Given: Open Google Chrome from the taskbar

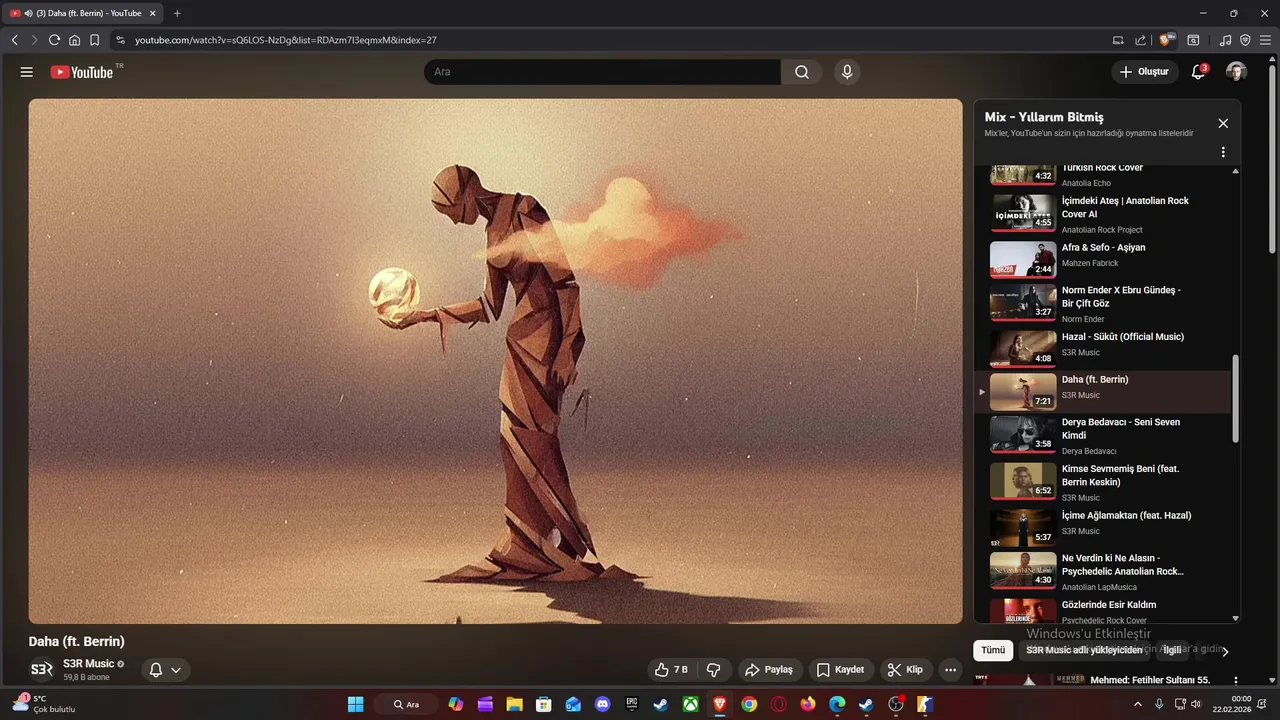Looking at the screenshot, I should point(749,704).
